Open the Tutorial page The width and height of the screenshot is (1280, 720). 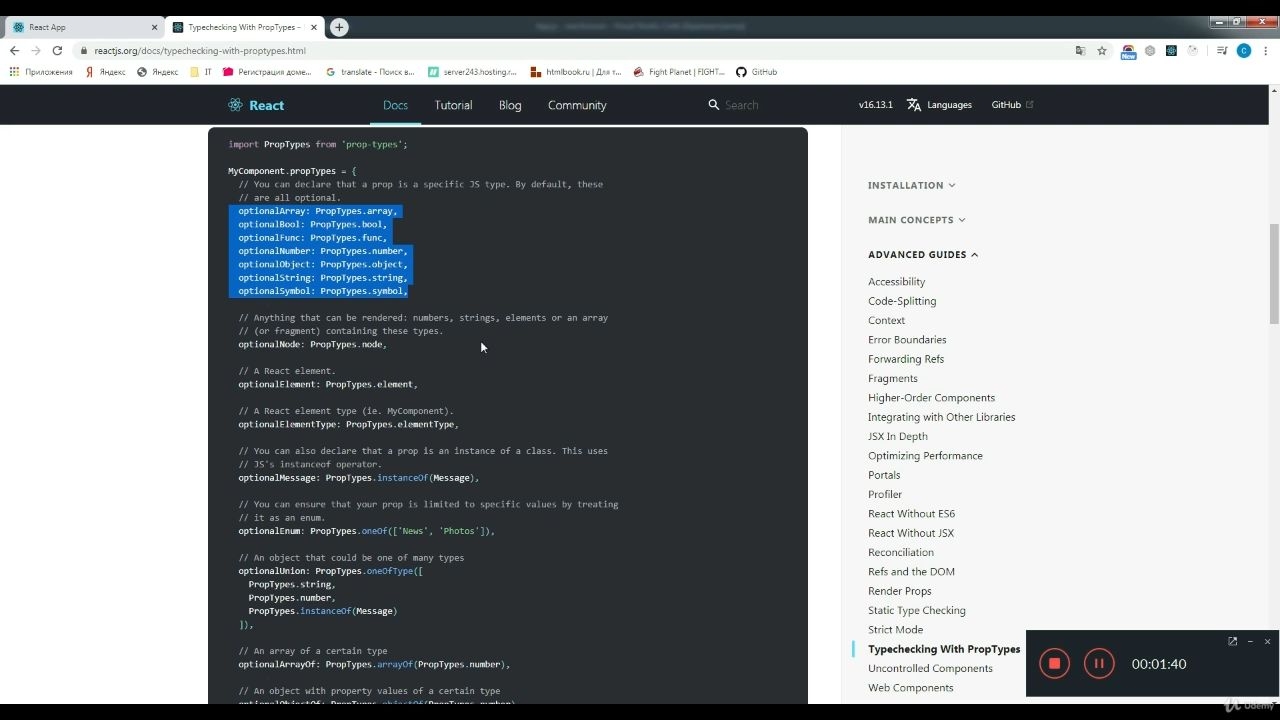point(453,105)
